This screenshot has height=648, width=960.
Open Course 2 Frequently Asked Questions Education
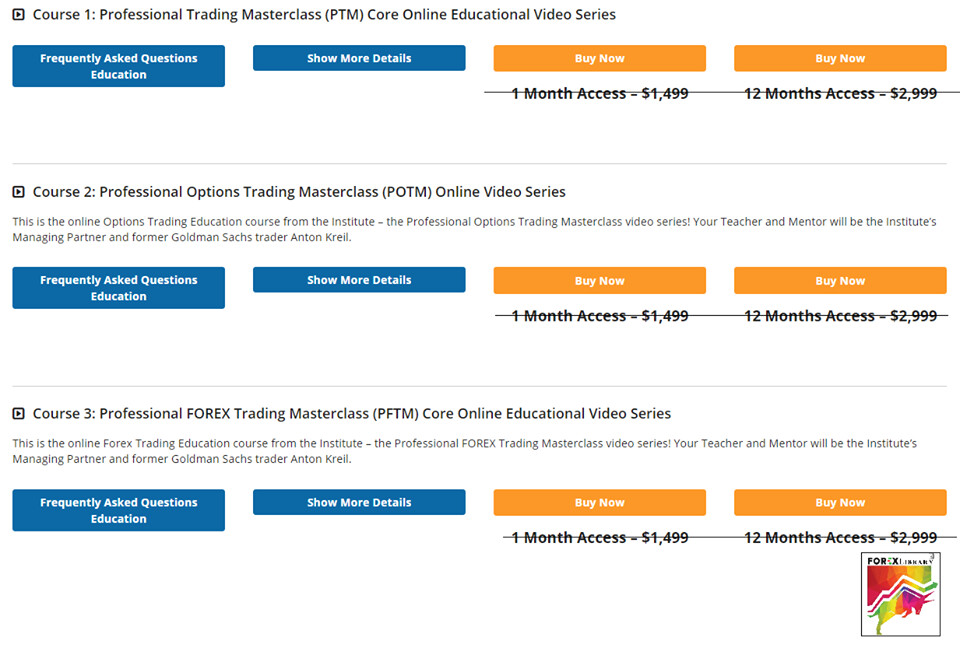tap(118, 288)
